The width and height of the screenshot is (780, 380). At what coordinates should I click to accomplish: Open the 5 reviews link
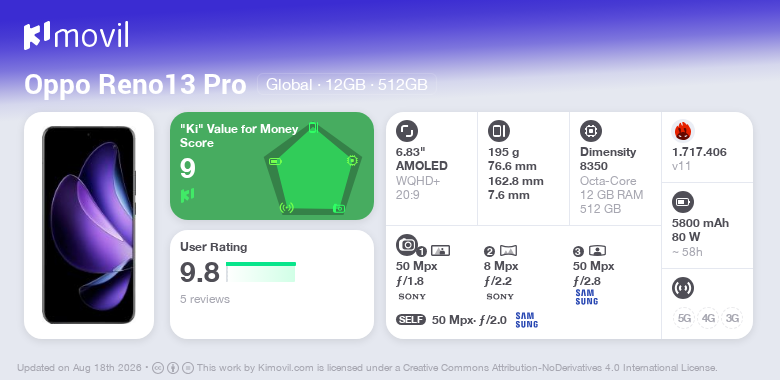tap(205, 299)
